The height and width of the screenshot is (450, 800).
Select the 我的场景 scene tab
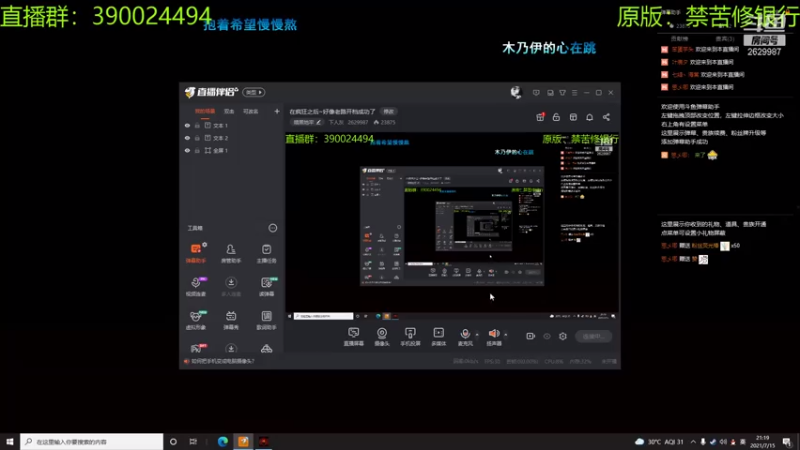(x=205, y=111)
